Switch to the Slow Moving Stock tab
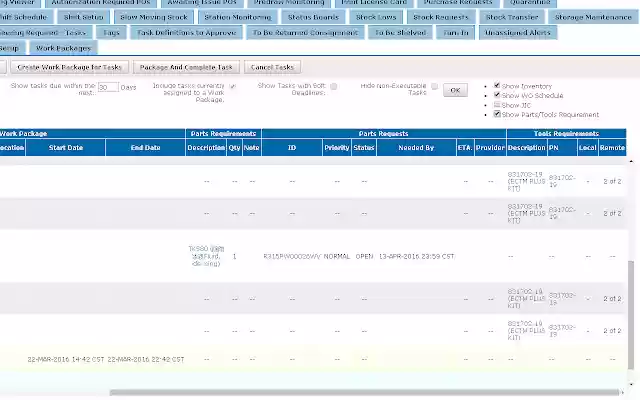 [x=154, y=17]
